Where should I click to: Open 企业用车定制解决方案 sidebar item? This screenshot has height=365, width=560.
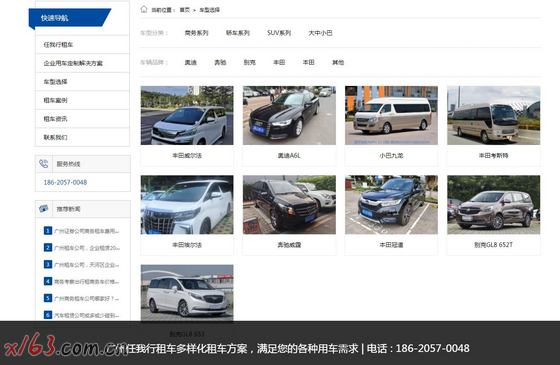click(x=82, y=63)
